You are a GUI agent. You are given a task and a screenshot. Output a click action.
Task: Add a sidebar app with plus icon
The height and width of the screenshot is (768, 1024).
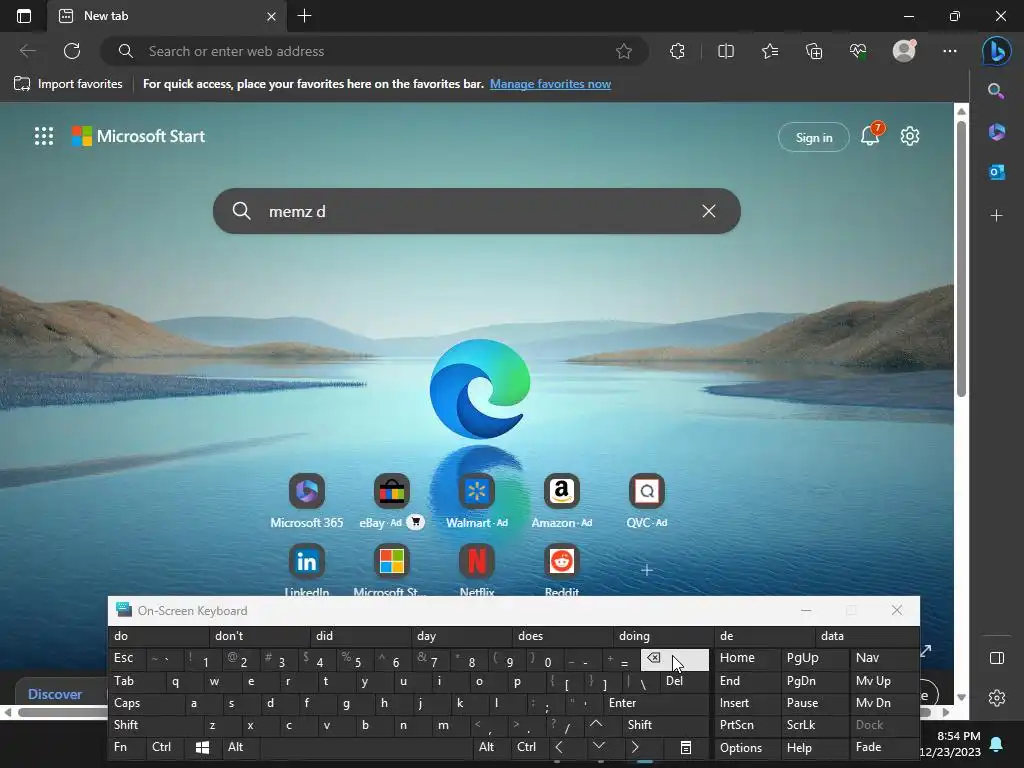click(997, 216)
